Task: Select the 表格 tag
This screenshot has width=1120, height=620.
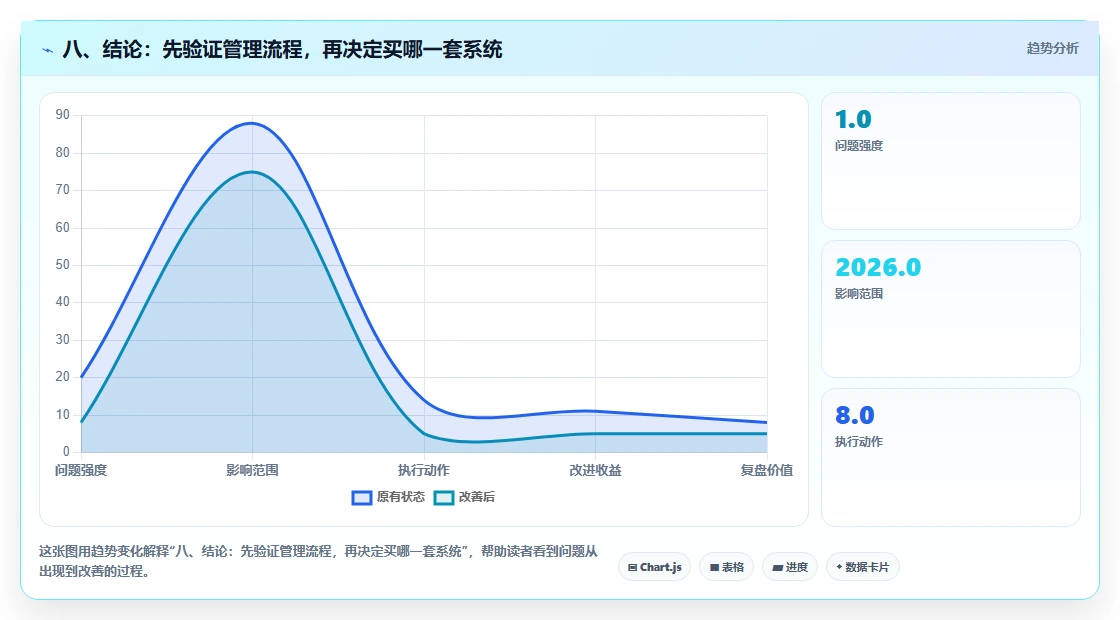Action: [726, 567]
